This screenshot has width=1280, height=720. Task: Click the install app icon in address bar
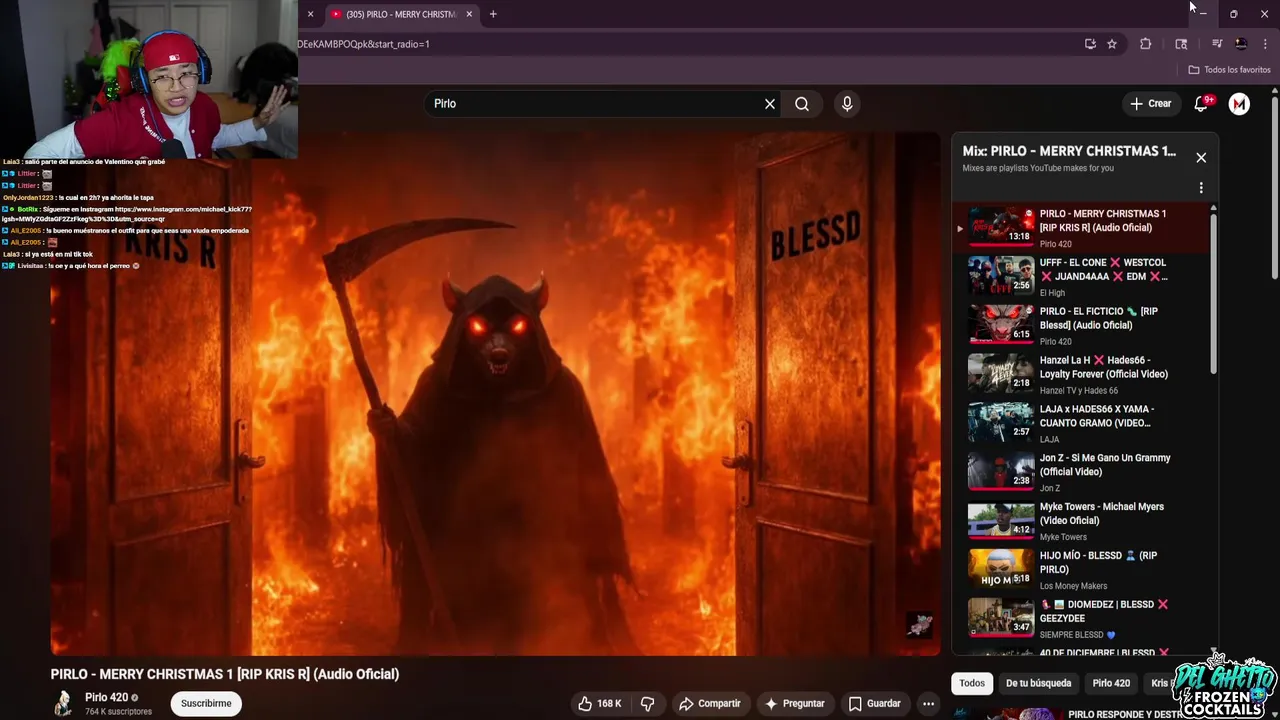(x=1090, y=44)
